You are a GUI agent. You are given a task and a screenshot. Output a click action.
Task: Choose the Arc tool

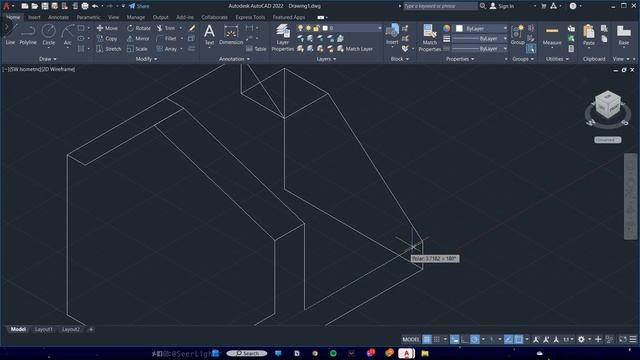[x=67, y=34]
